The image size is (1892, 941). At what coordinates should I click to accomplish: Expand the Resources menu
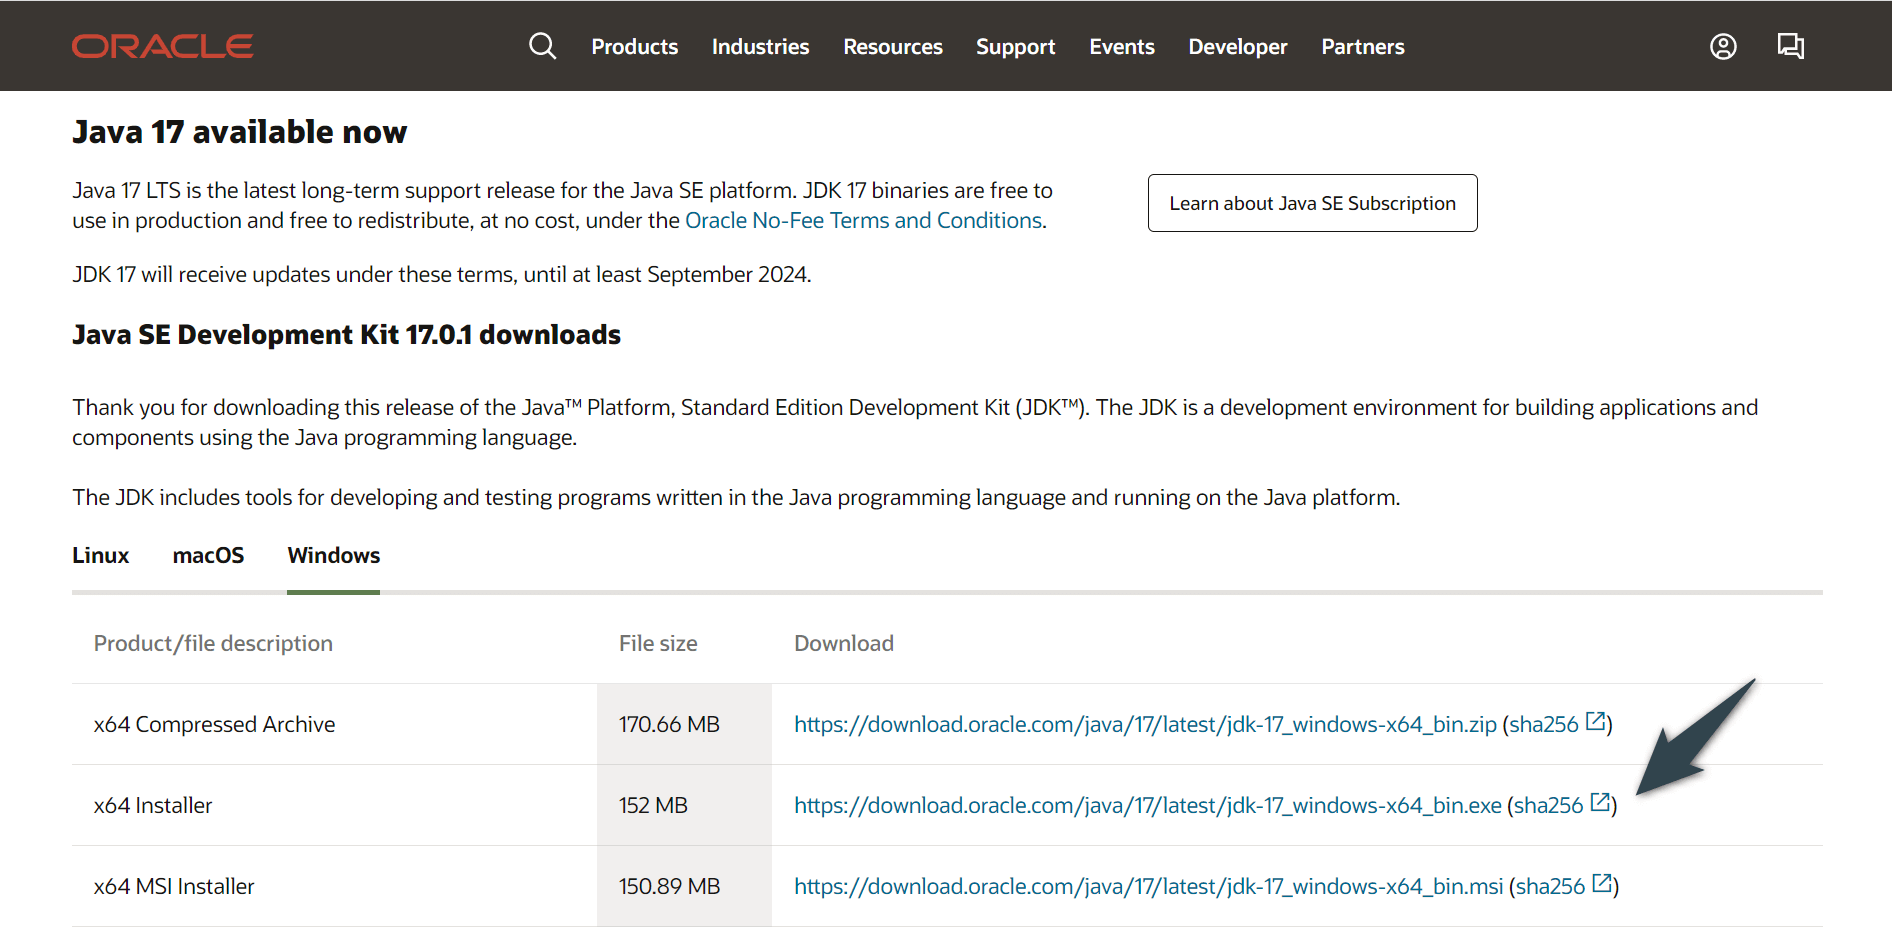pyautogui.click(x=892, y=47)
